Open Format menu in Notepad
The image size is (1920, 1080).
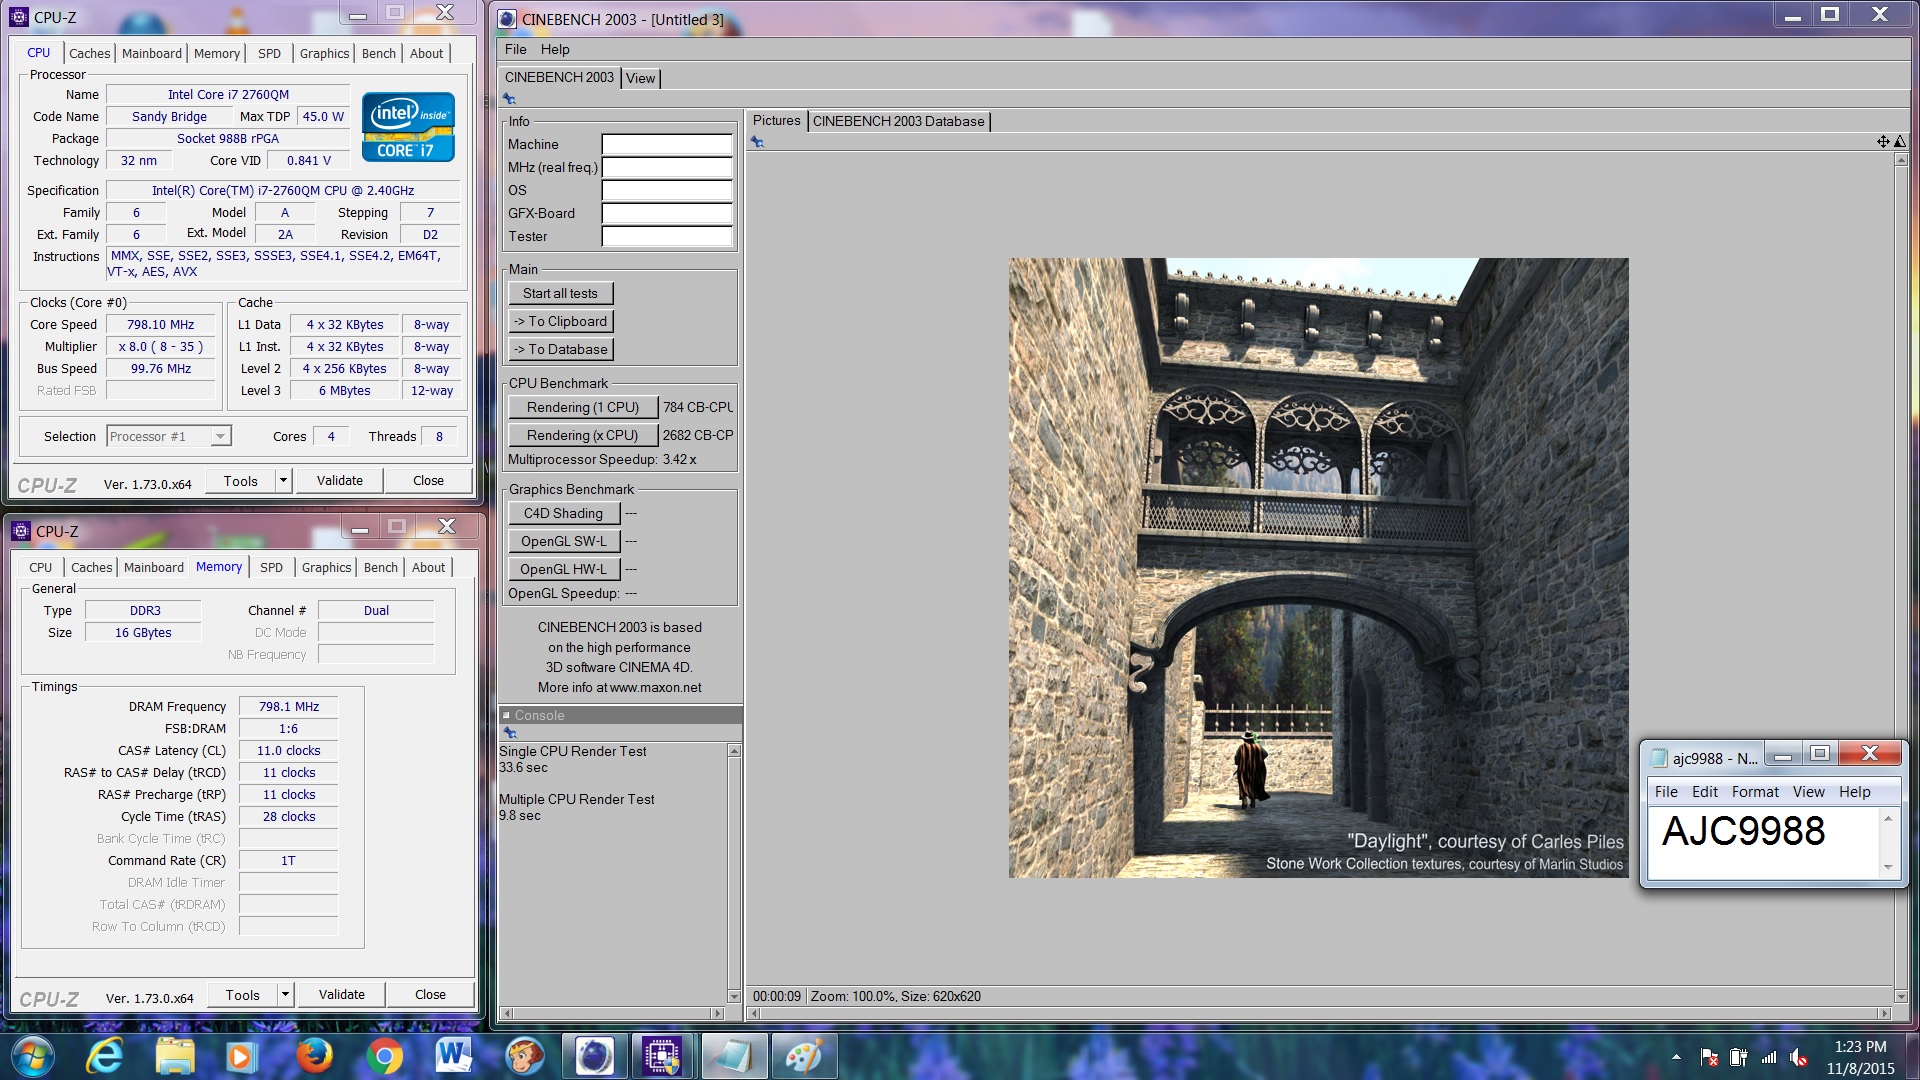coord(1755,792)
